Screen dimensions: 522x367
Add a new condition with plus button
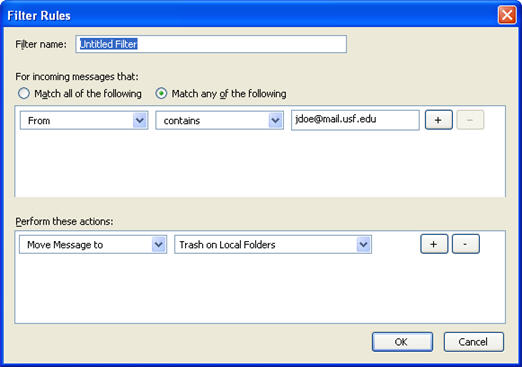click(439, 120)
